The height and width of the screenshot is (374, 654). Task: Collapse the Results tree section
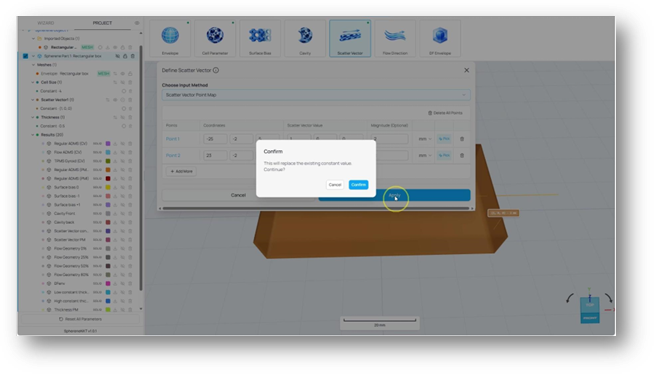point(33,135)
